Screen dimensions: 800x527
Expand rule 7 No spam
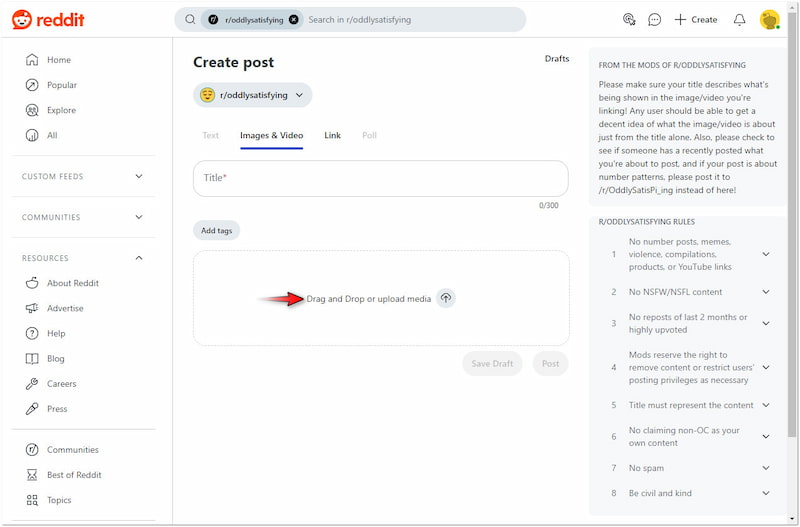[x=766, y=468]
